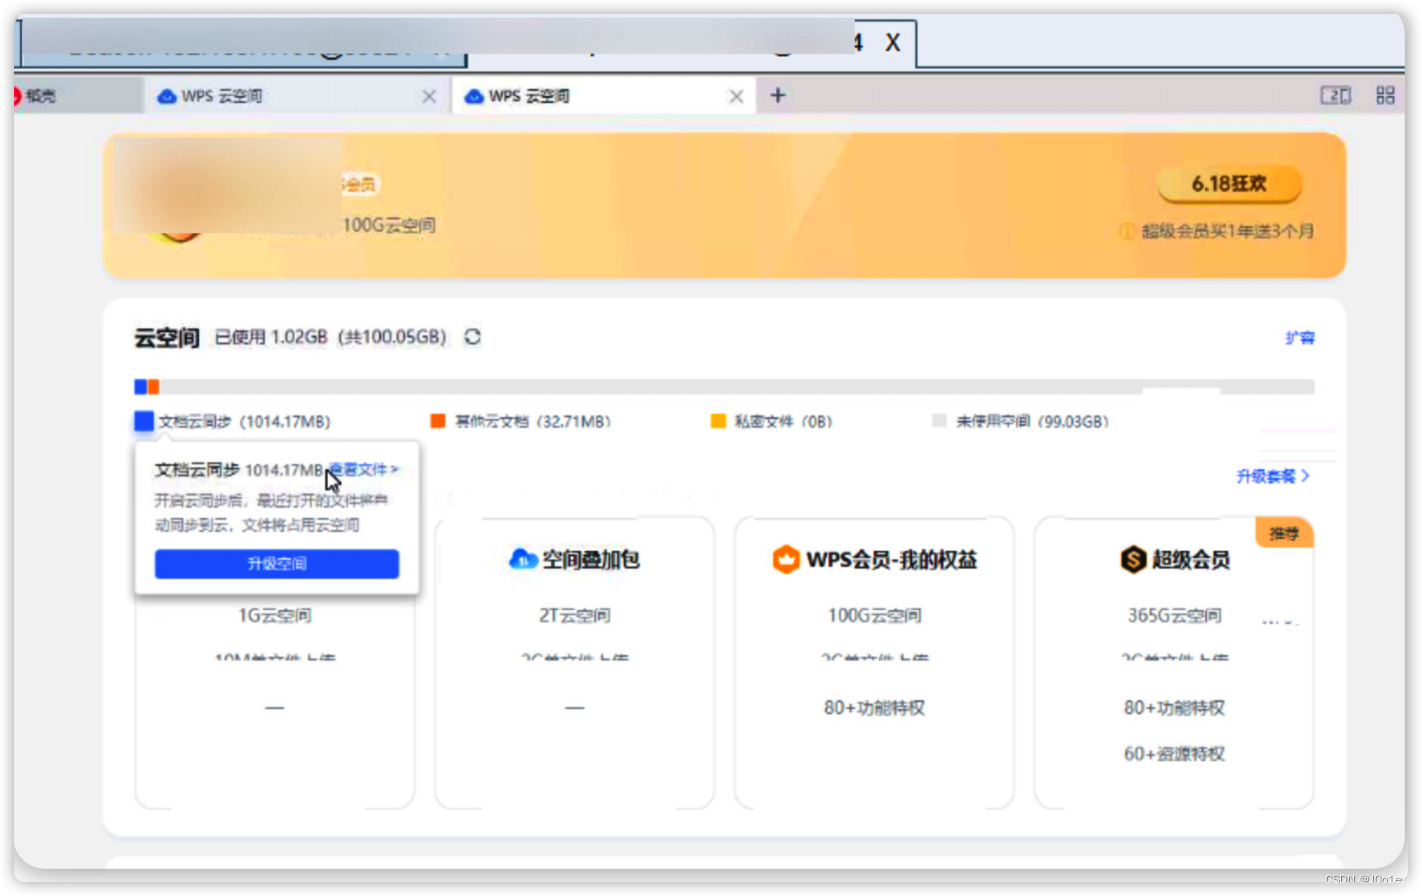The image size is (1422, 896).
Task: Open the window layout icon in tab bar
Action: (x=1336, y=95)
